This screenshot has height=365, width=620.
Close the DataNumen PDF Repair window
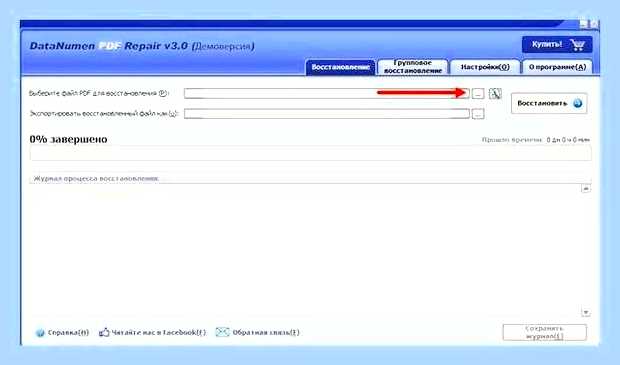594,24
